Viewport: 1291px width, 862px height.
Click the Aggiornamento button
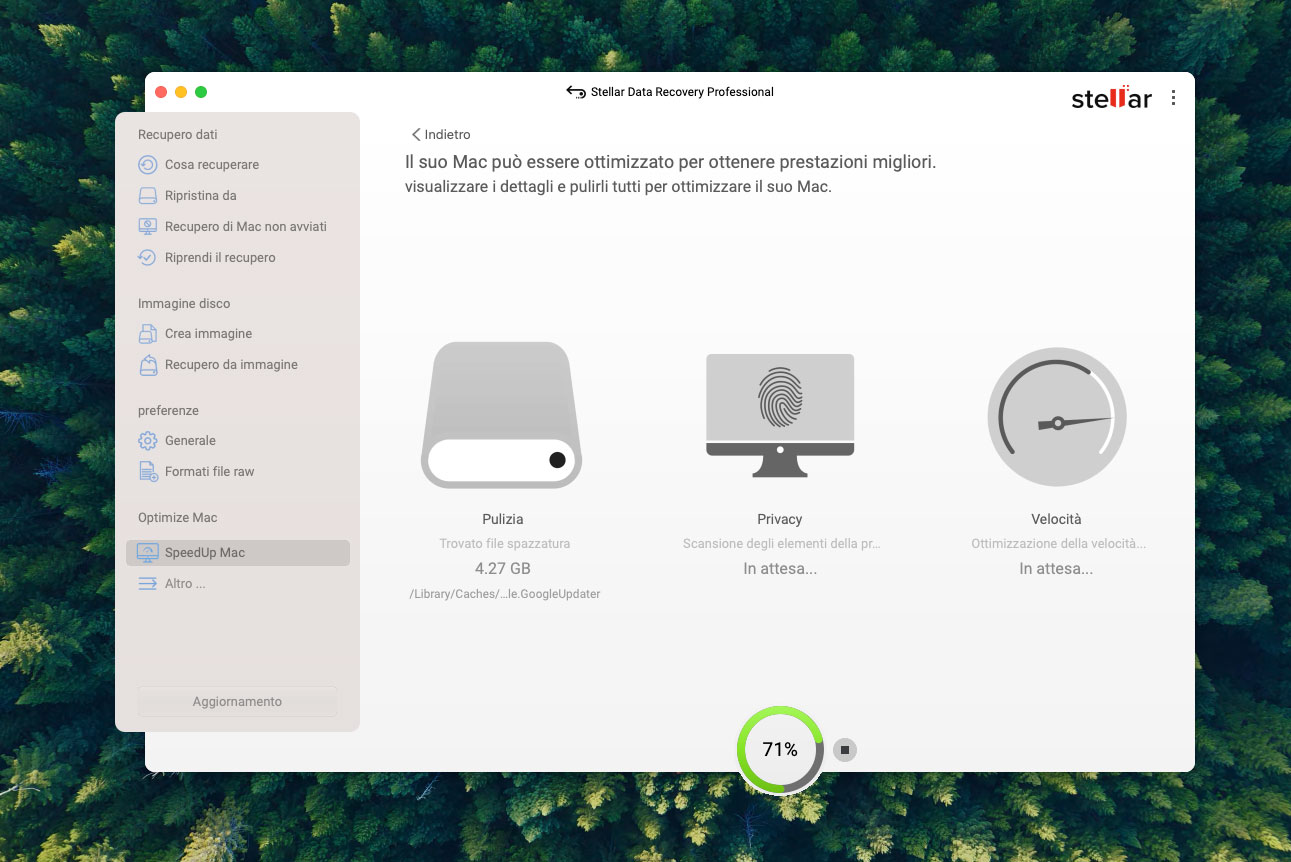(237, 702)
